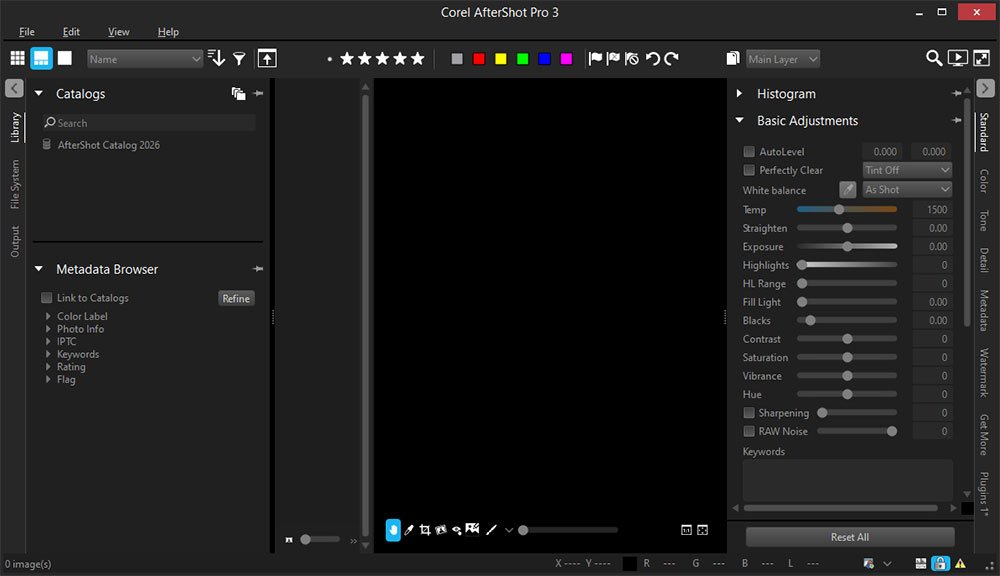Screen dimensions: 1000x576
Task: Open the View menu
Action: 119,32
